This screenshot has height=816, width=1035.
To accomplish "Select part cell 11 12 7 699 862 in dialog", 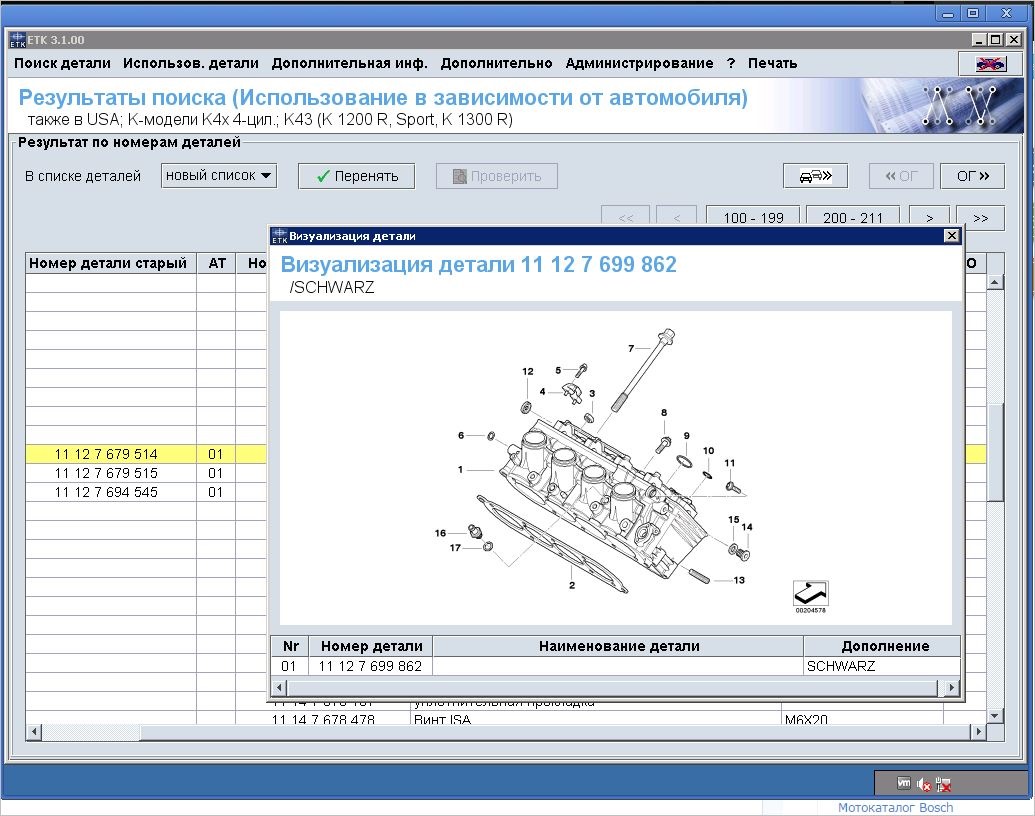I will click(370, 666).
